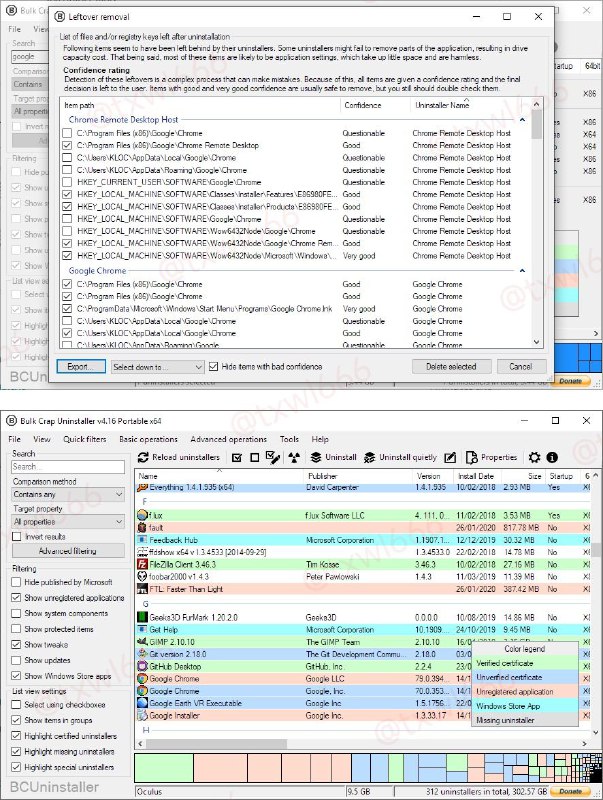Click the GitHub Desktop icon in list
Viewport: 603px width, 800px height.
pyautogui.click(x=142, y=666)
